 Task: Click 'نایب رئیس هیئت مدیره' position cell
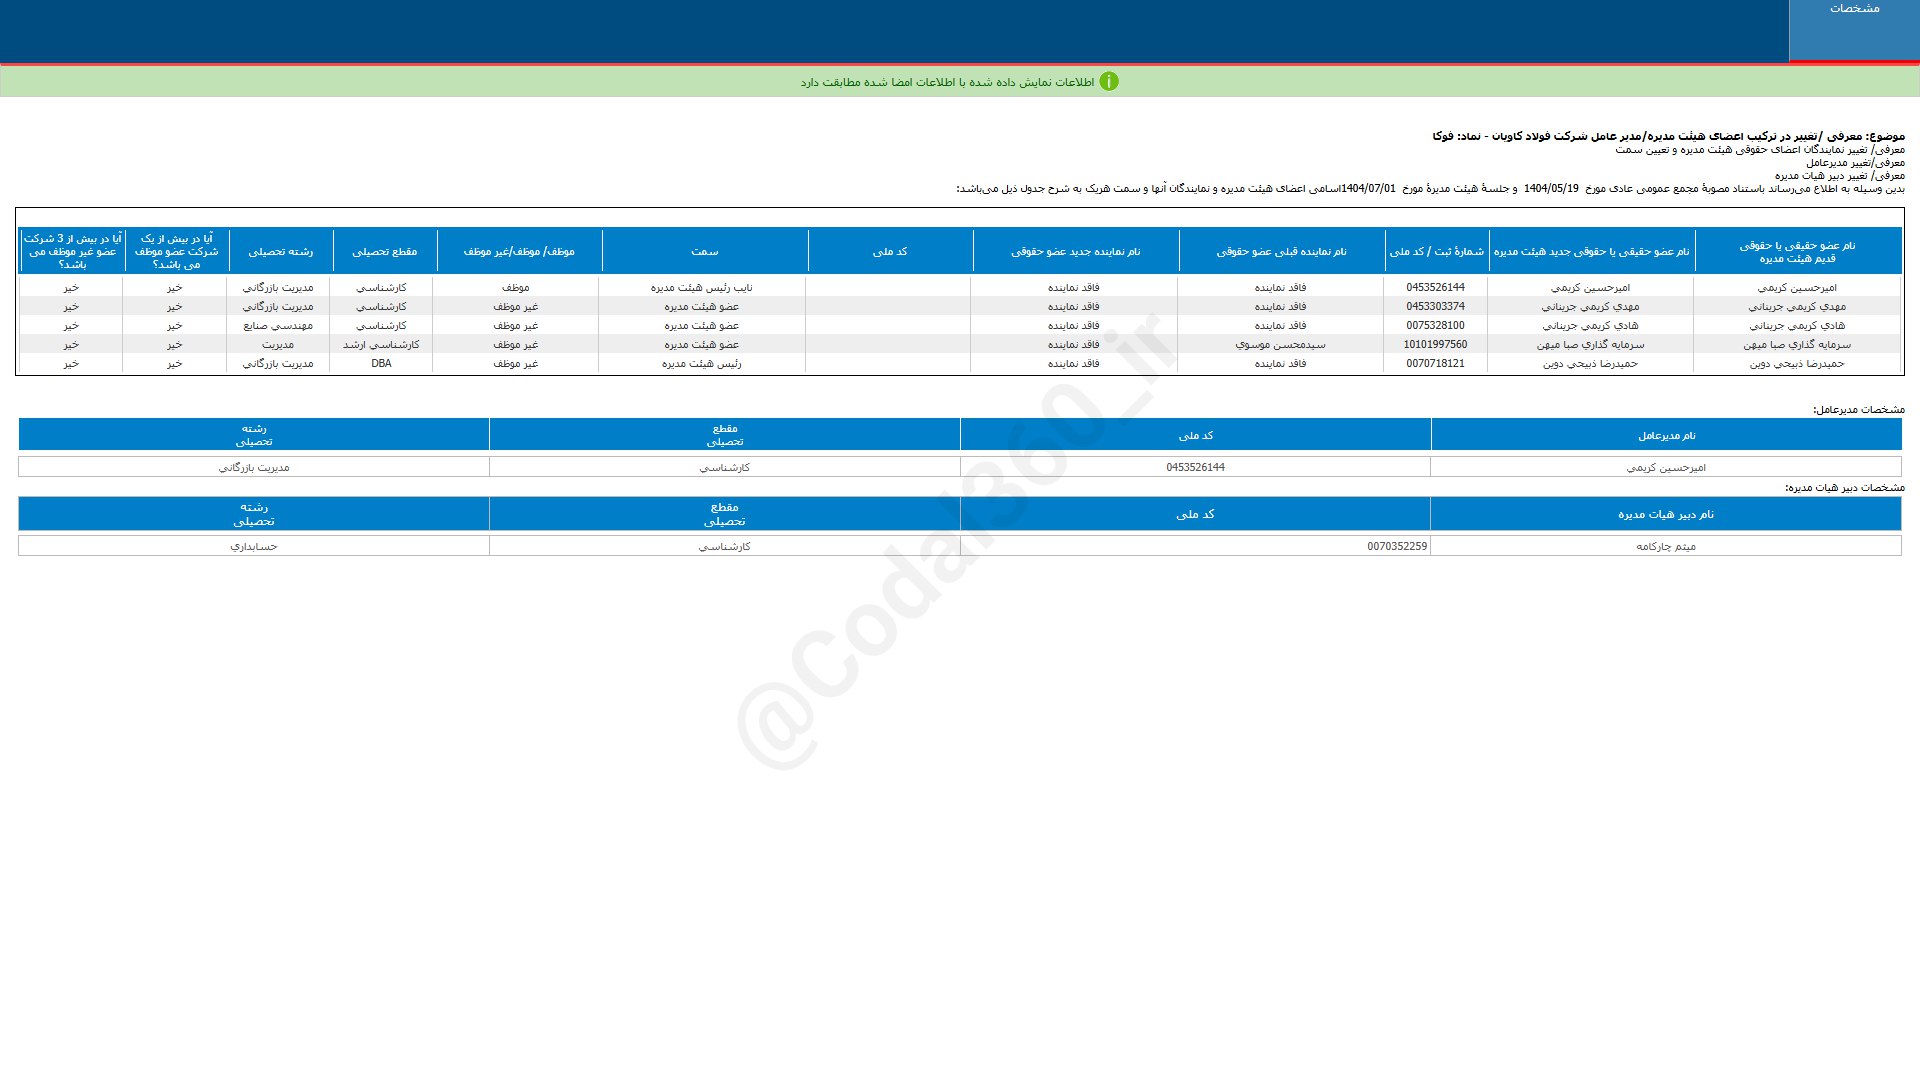(x=701, y=288)
